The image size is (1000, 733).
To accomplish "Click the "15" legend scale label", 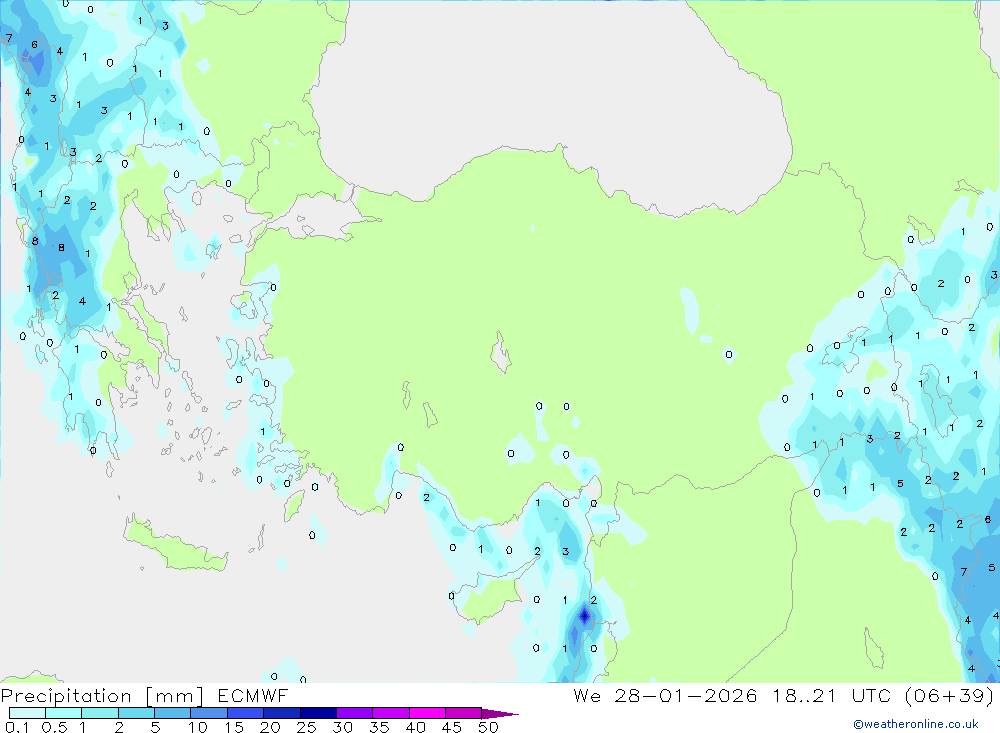I will (234, 727).
